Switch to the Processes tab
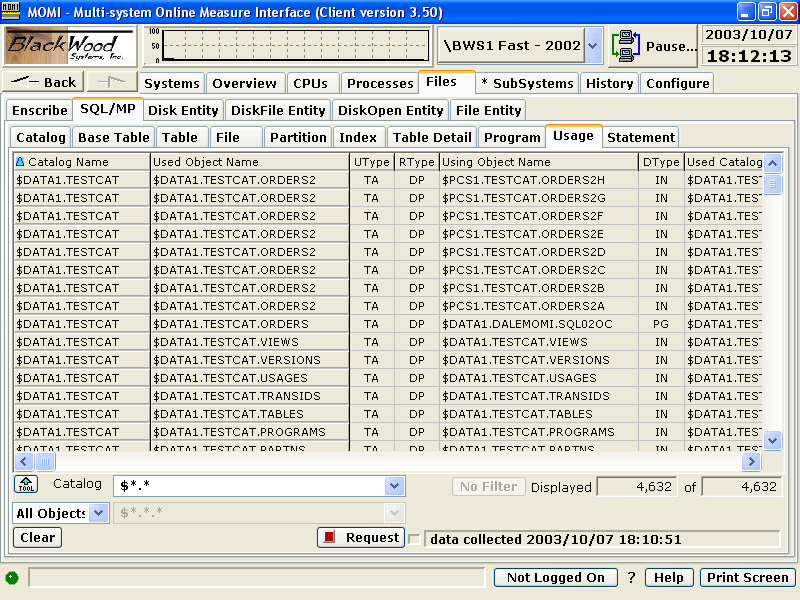This screenshot has width=800, height=600. [x=380, y=84]
